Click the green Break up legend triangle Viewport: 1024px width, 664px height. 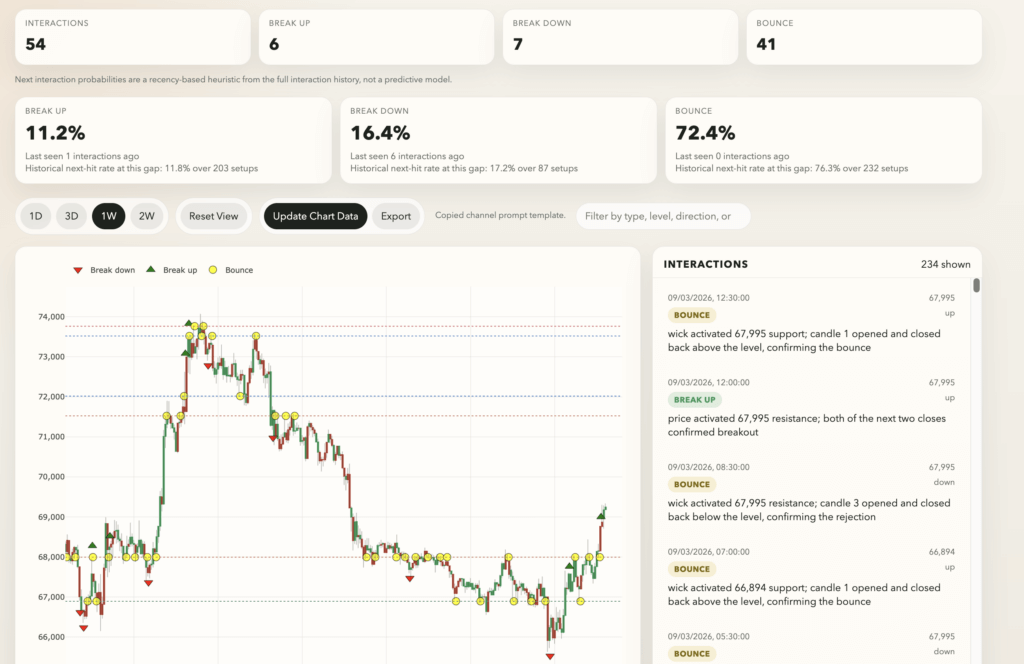tap(151, 270)
